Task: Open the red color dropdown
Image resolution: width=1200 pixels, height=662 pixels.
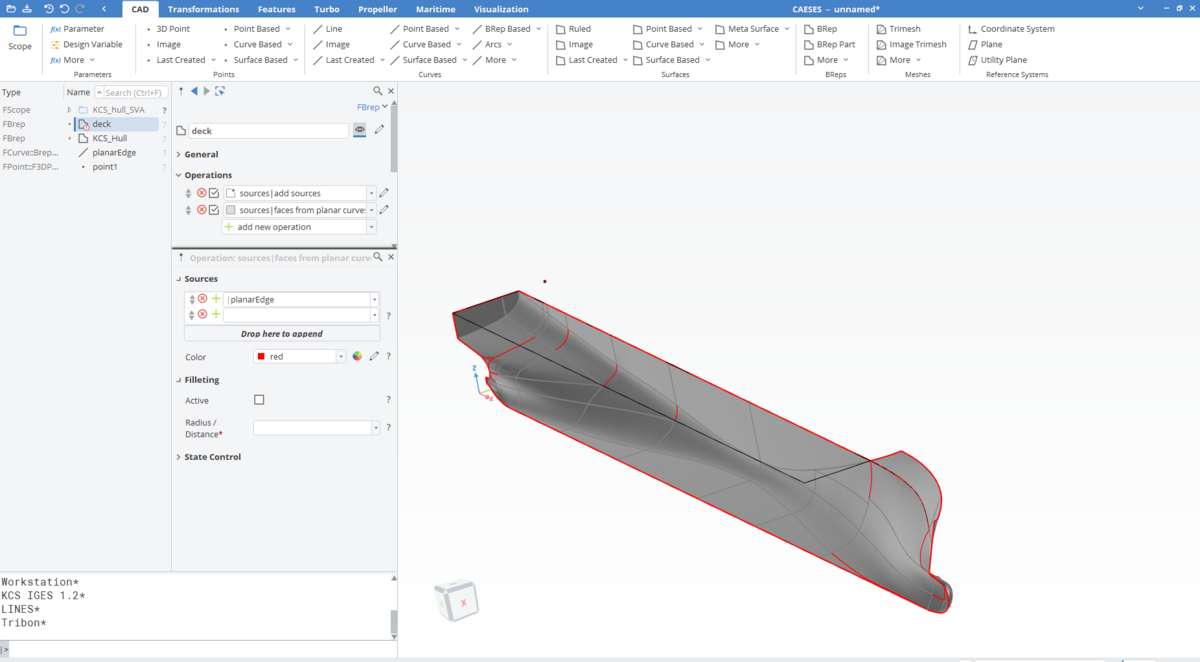Action: (x=341, y=356)
